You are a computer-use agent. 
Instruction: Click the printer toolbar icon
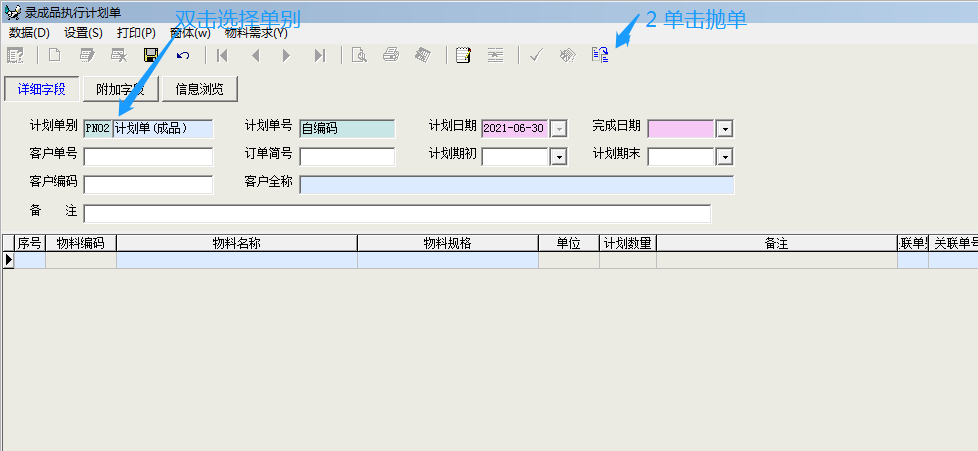pyautogui.click(x=391, y=55)
